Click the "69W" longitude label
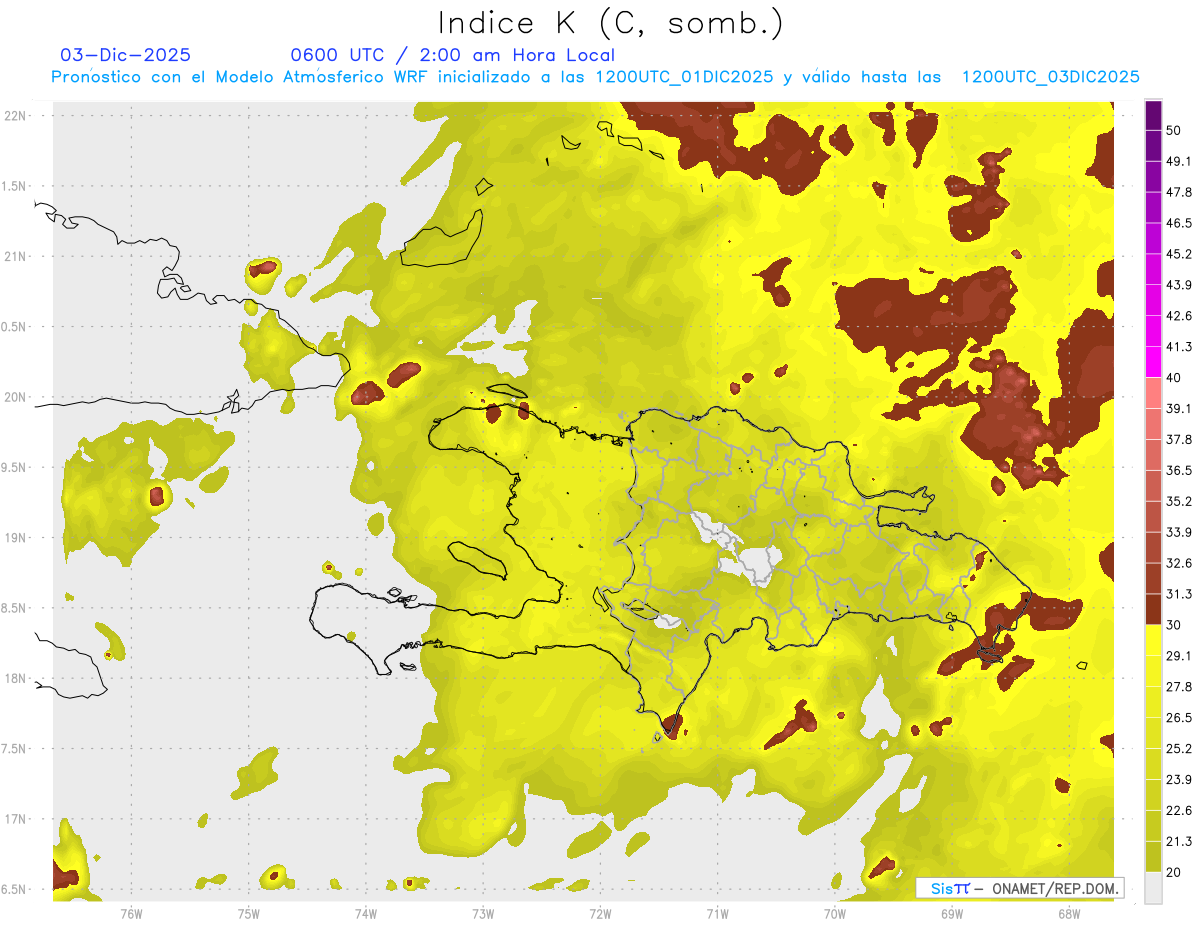The width and height of the screenshot is (1200, 927). click(x=952, y=913)
